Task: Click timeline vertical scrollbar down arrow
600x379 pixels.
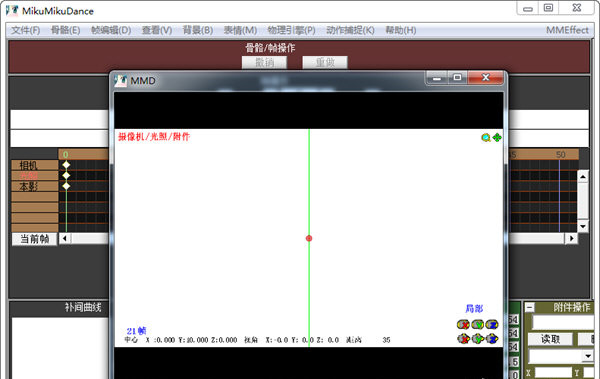Action: [x=582, y=226]
